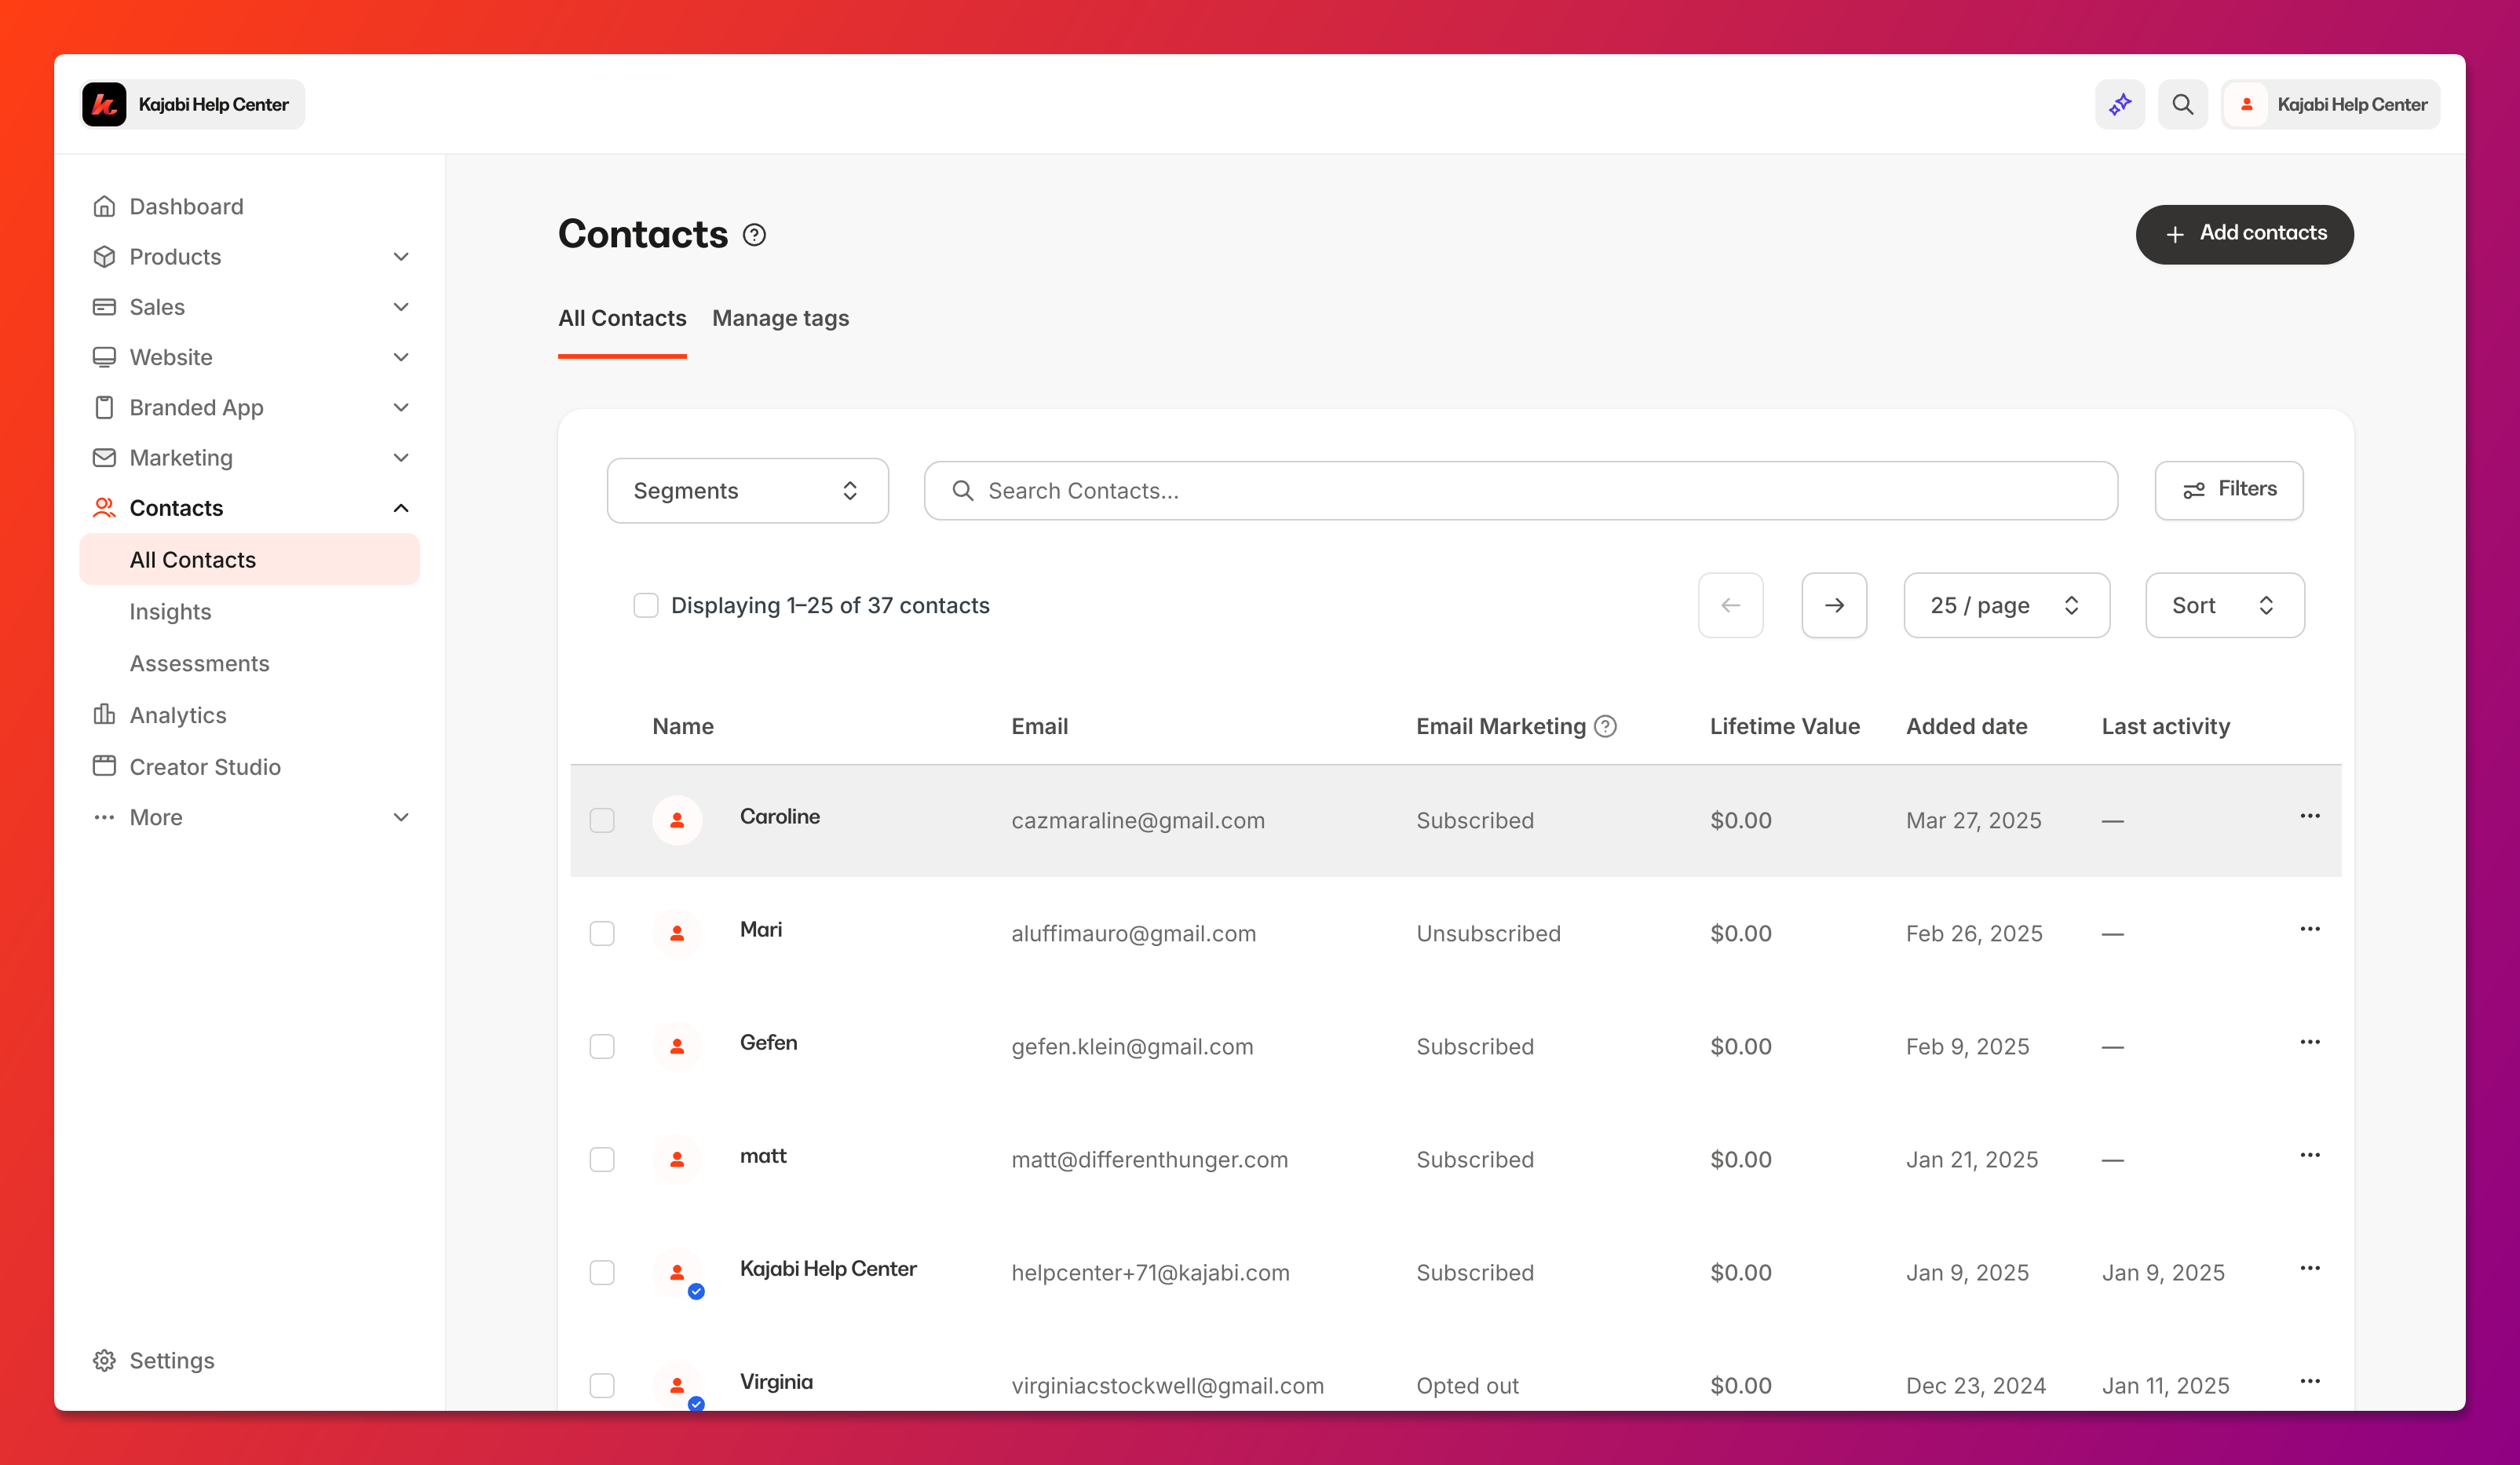Expand the Marketing menu chevron
Image resolution: width=2520 pixels, height=1465 pixels.
coord(401,457)
